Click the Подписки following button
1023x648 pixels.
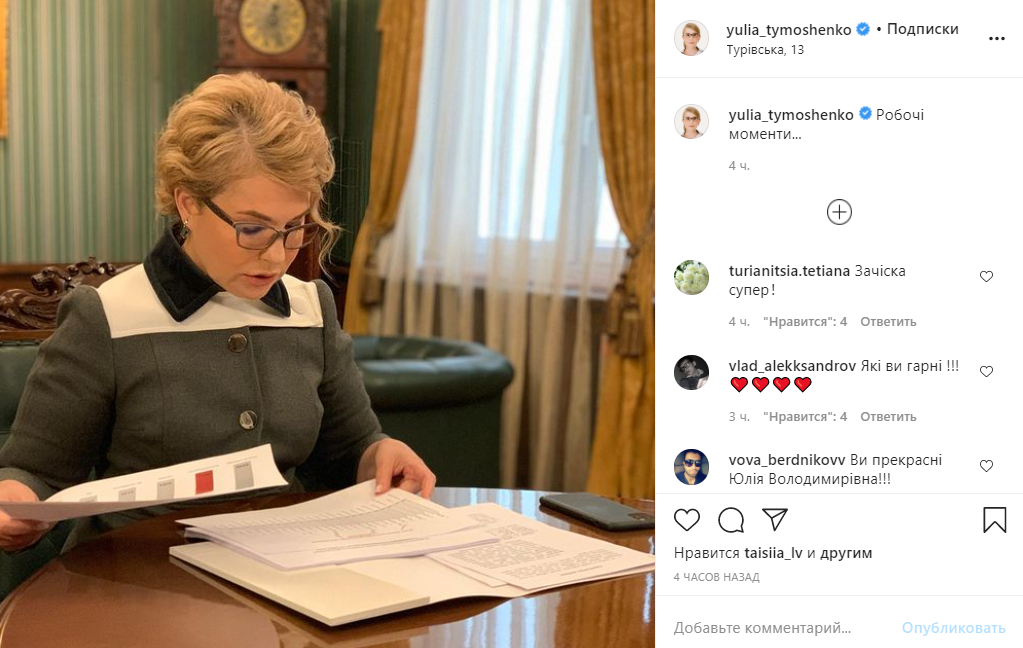[923, 29]
